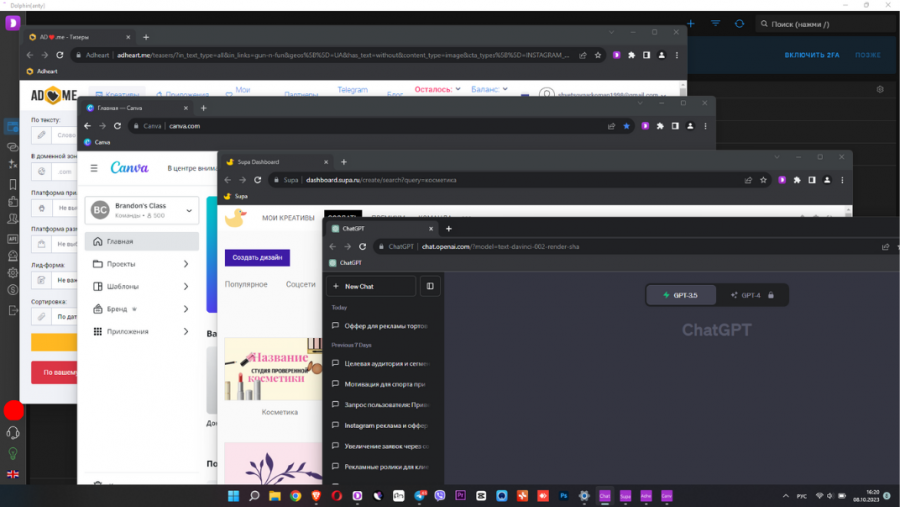
Task: Expand the Brandon's Class team dropdown
Action: (189, 211)
